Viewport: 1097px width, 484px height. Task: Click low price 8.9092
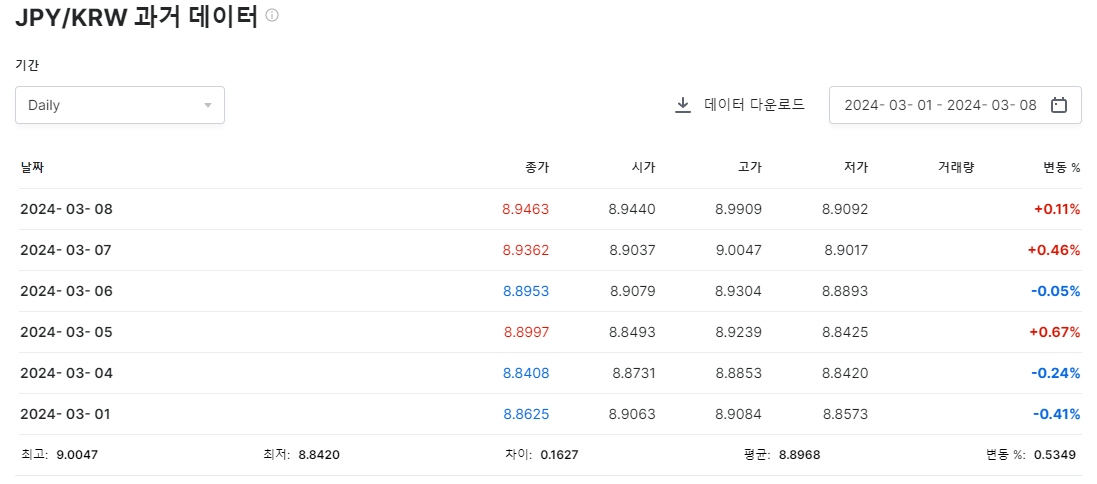tap(845, 208)
